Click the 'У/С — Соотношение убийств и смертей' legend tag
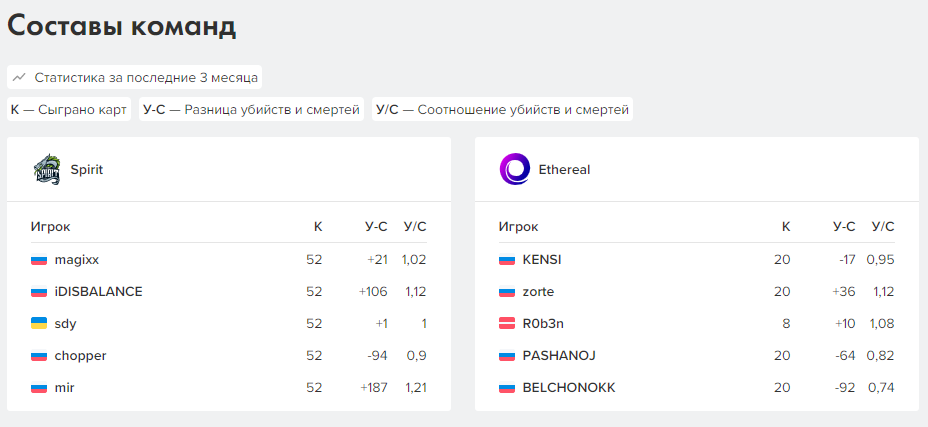This screenshot has height=427, width=928. tap(502, 110)
